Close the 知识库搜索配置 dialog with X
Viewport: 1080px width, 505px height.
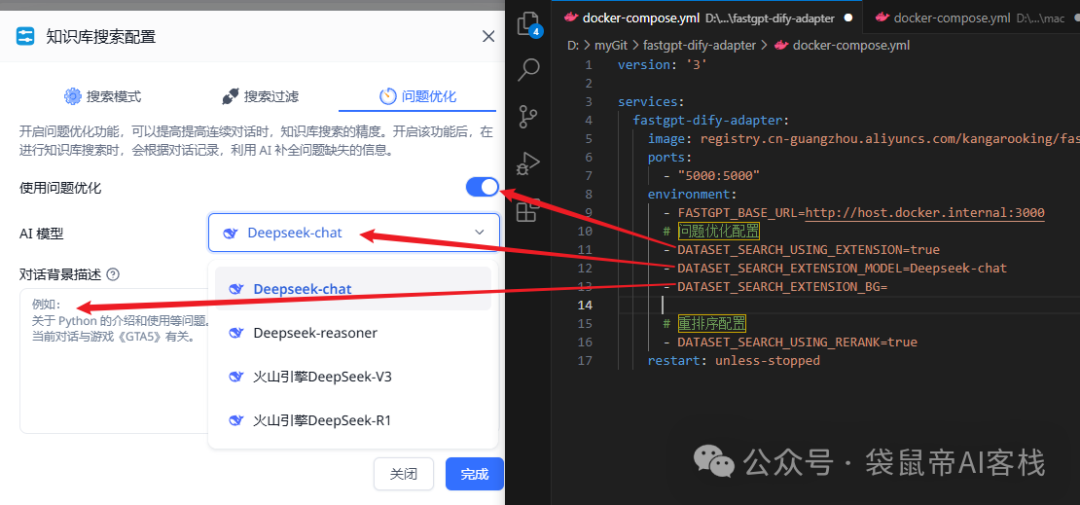(x=488, y=37)
